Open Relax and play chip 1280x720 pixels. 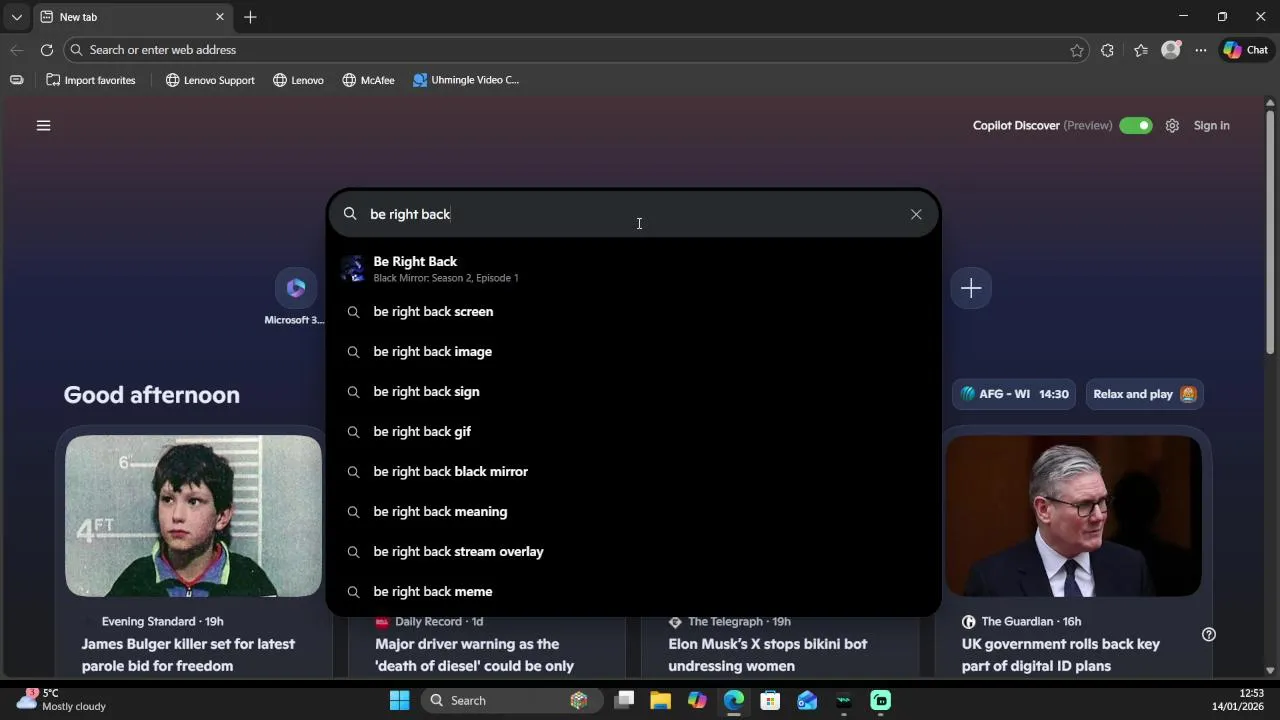click(1144, 394)
